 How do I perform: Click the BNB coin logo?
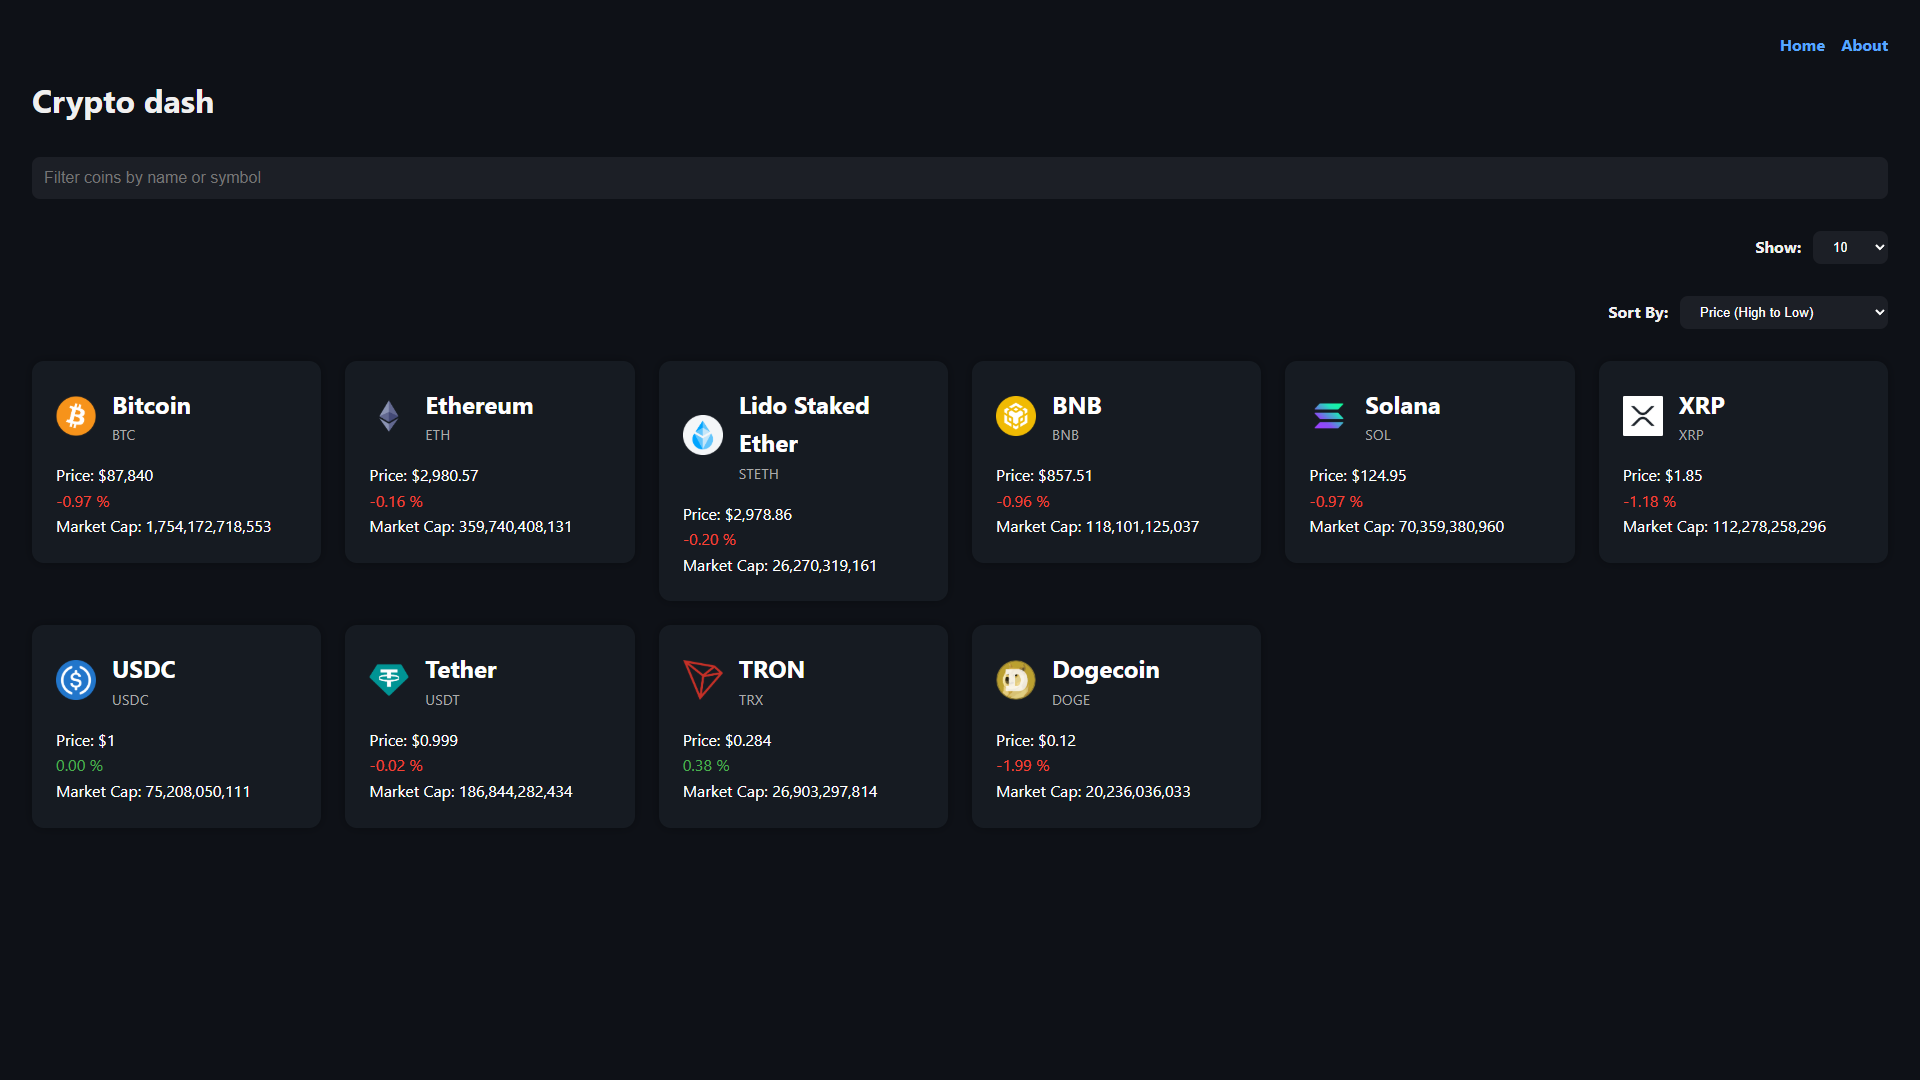1016,416
